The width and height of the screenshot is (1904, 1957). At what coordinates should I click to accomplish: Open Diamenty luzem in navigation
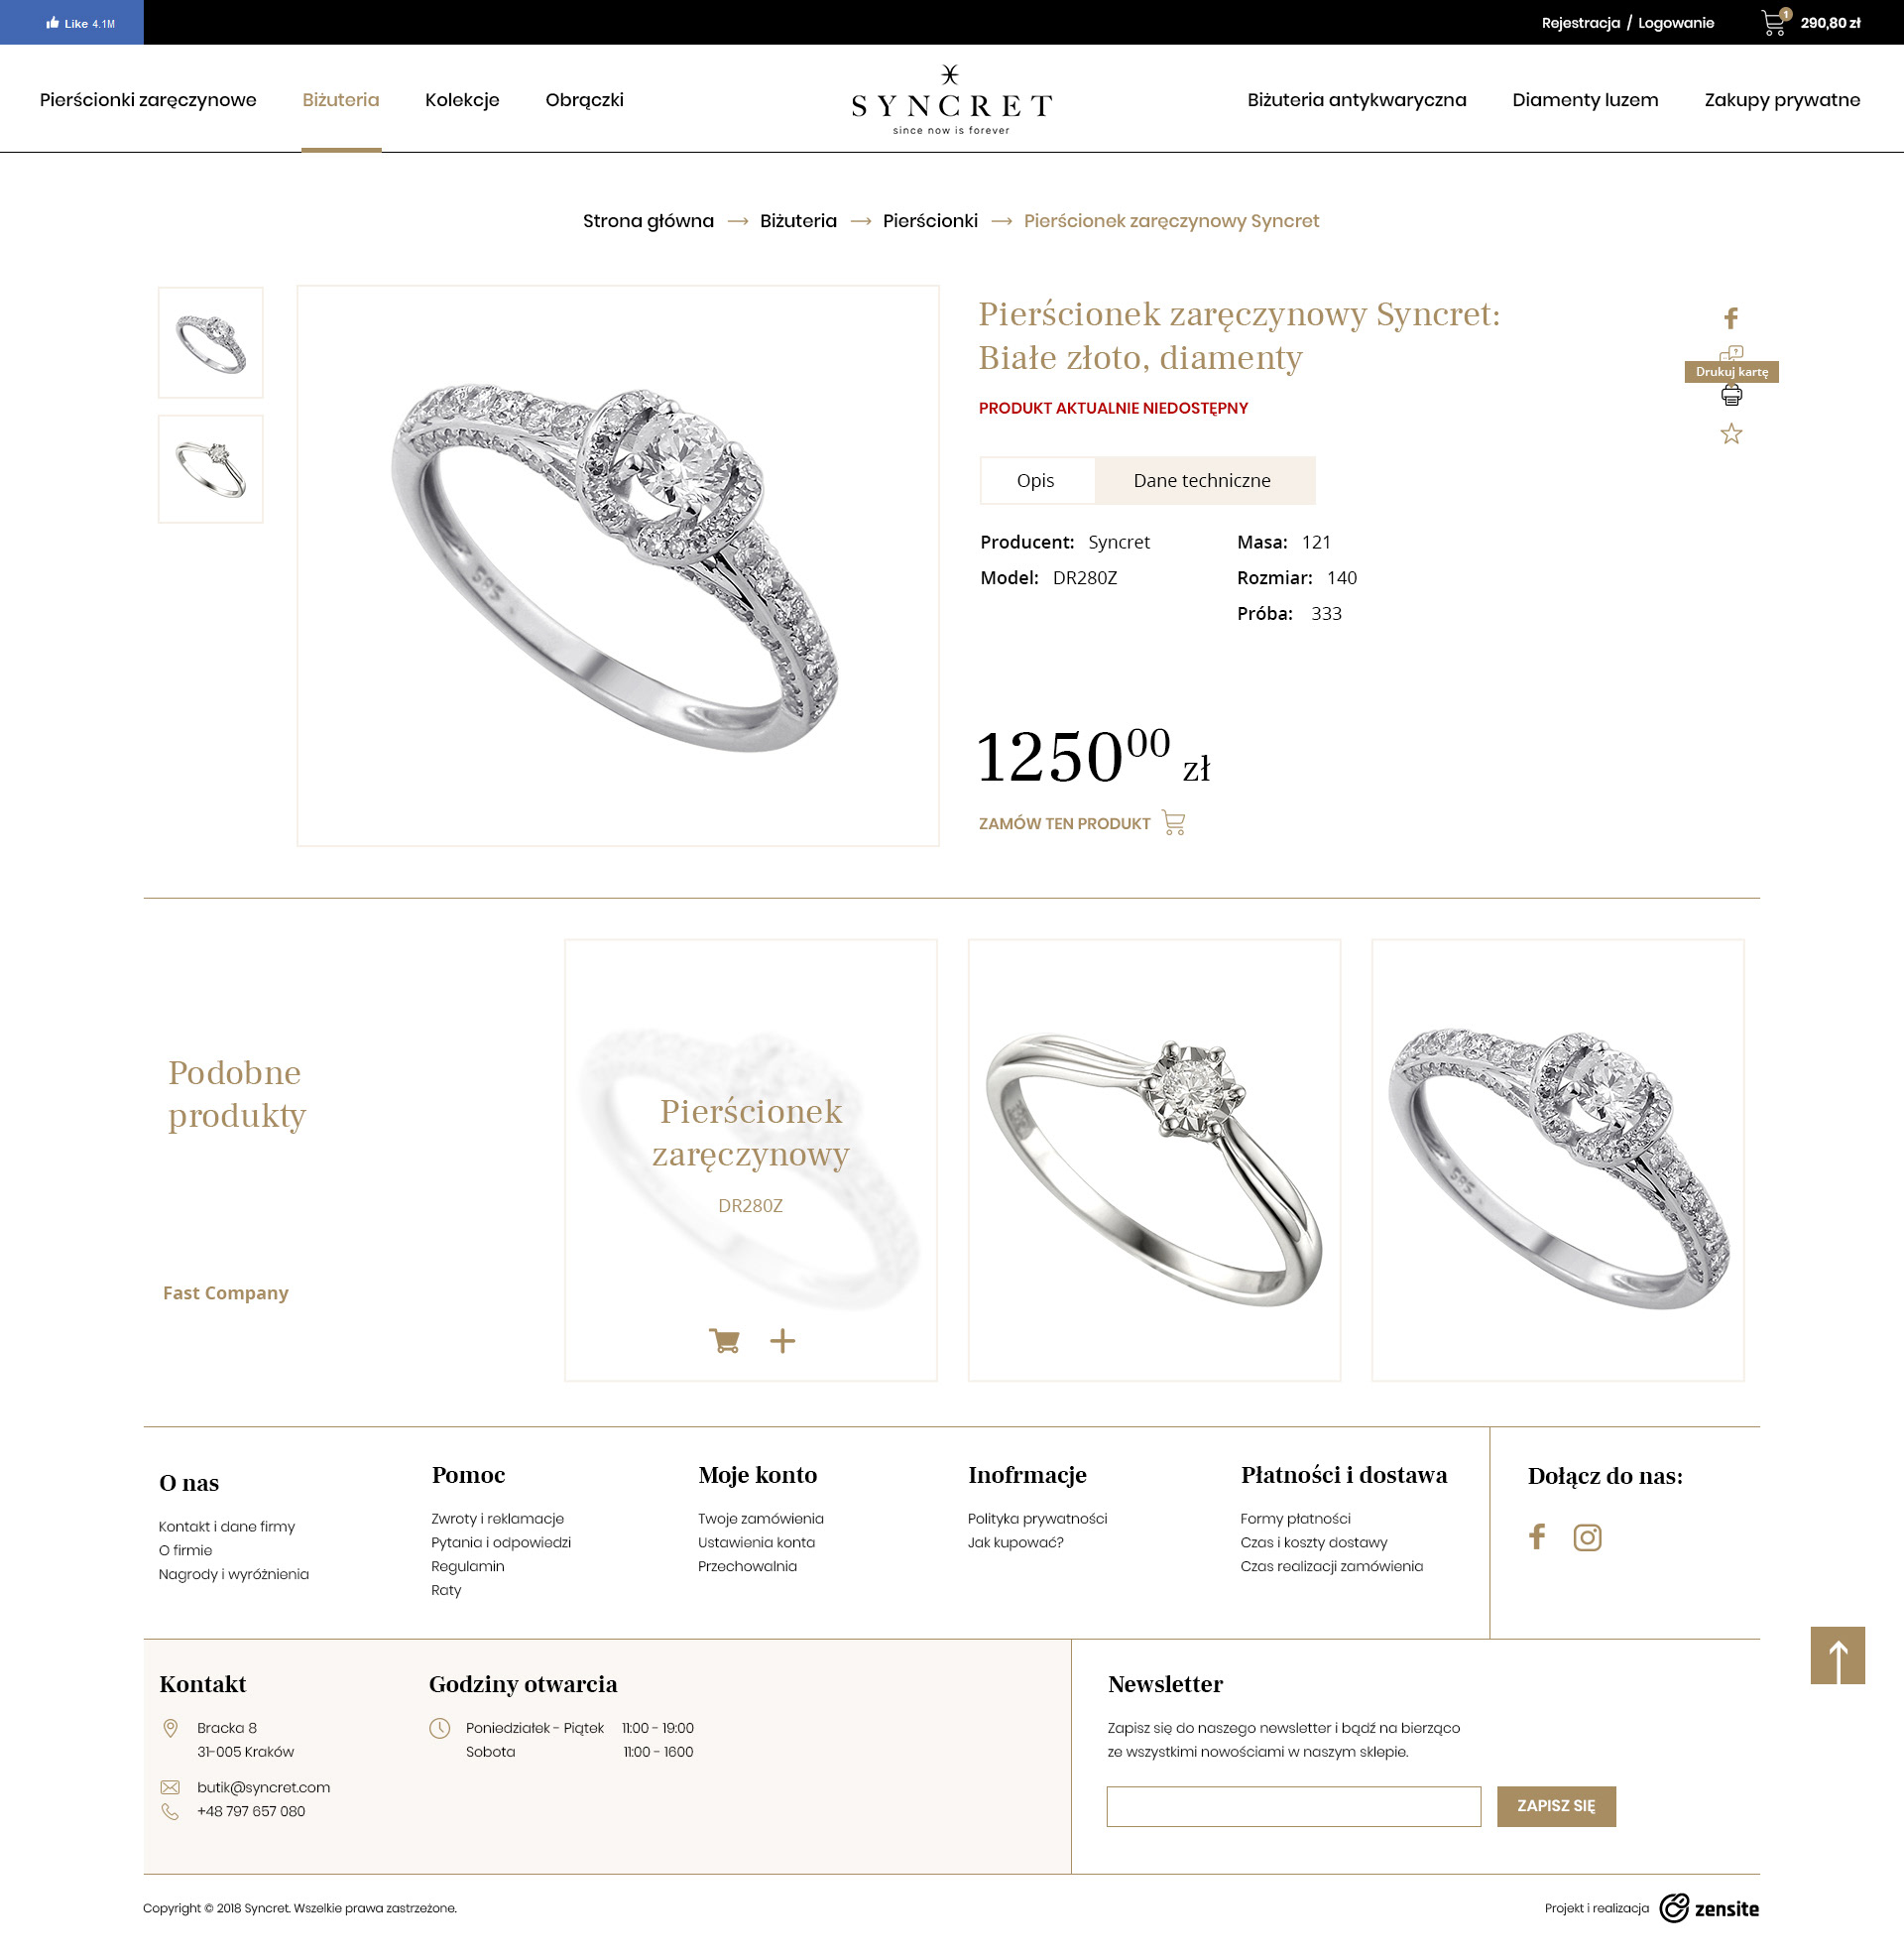(x=1585, y=100)
